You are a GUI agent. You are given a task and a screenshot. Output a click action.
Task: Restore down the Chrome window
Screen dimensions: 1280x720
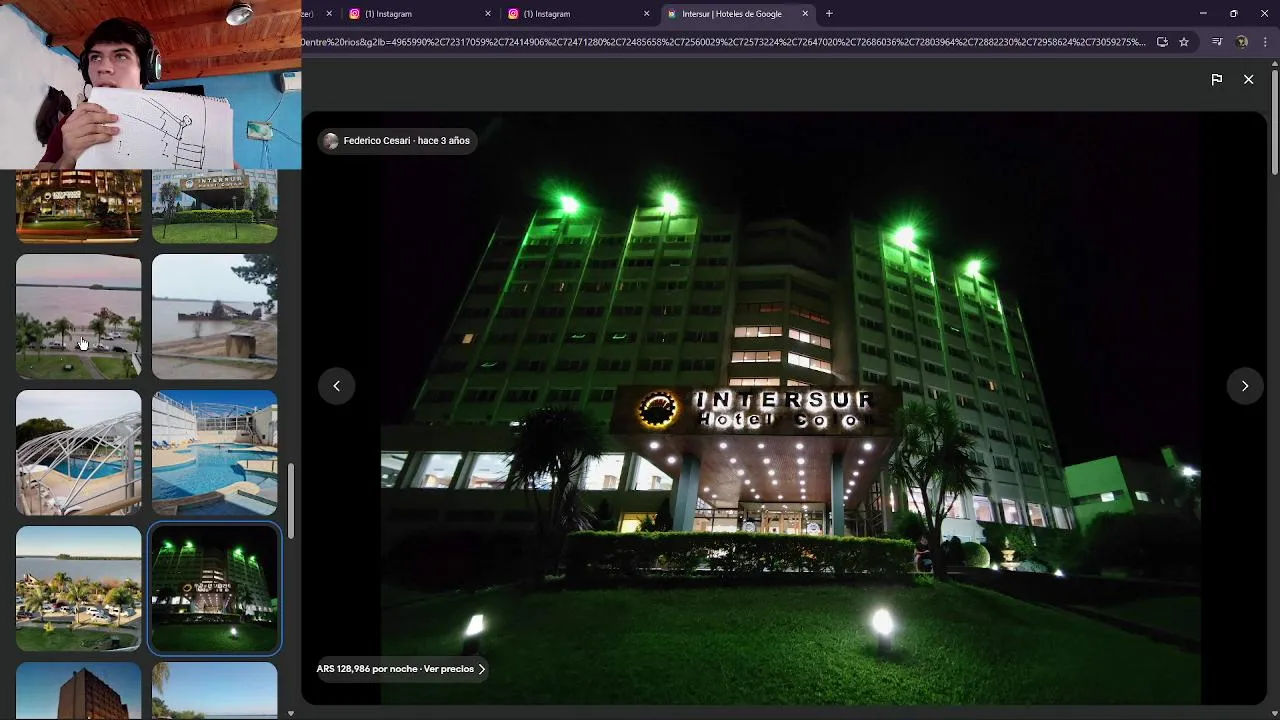click(x=1233, y=14)
